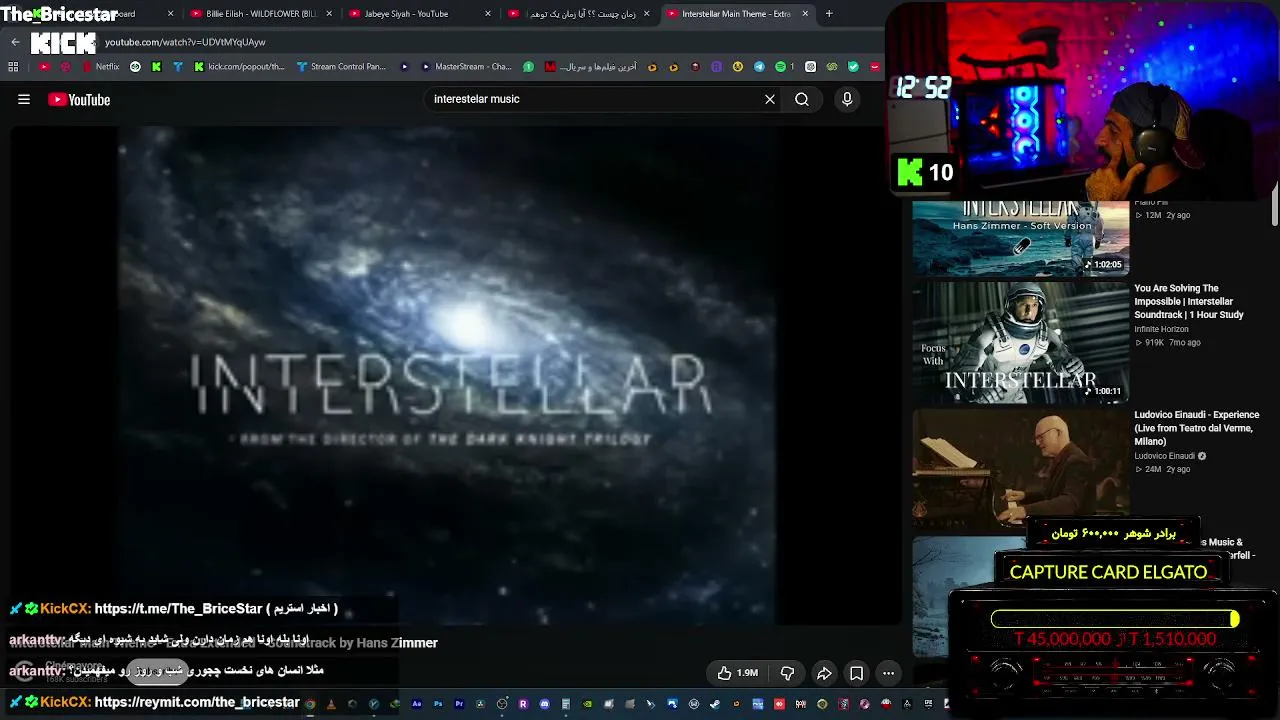Focus the youtube.com address bar
Image resolution: width=1280 pixels, height=720 pixels.
pyautogui.click(x=480, y=42)
